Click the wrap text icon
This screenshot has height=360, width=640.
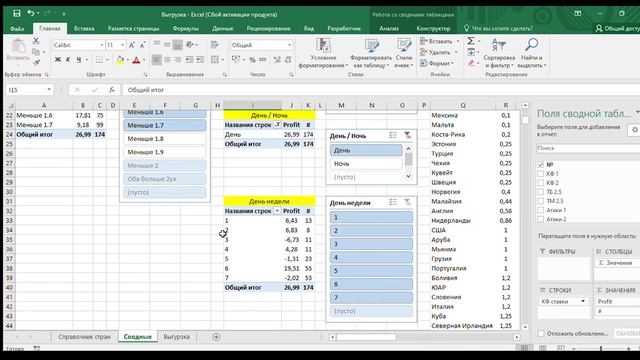(x=215, y=44)
